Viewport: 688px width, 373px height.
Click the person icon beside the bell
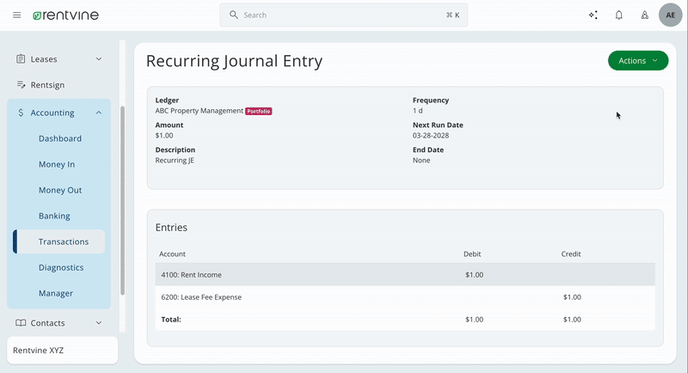pyautogui.click(x=645, y=15)
